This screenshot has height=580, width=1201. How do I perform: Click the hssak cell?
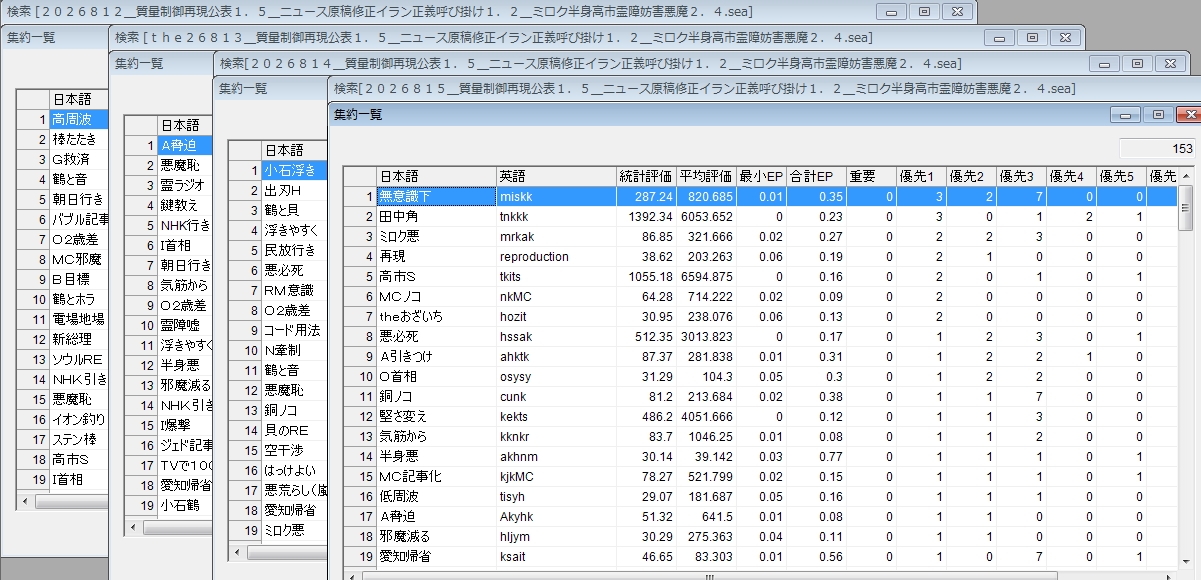click(x=555, y=337)
